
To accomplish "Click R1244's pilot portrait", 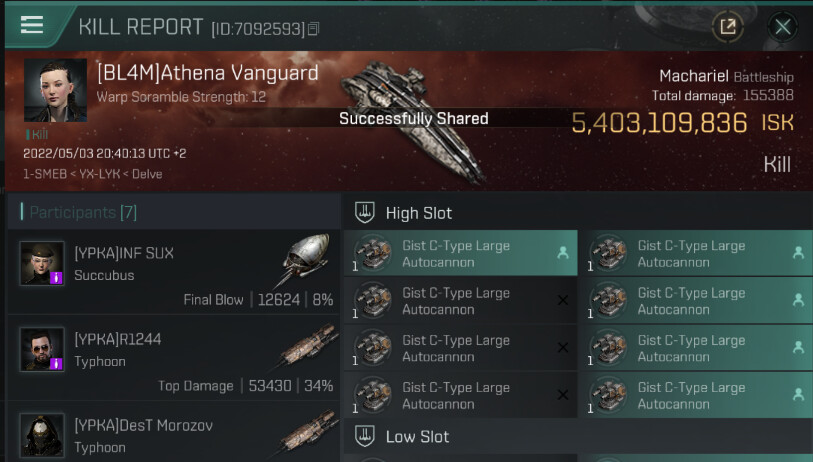I will 42,349.
